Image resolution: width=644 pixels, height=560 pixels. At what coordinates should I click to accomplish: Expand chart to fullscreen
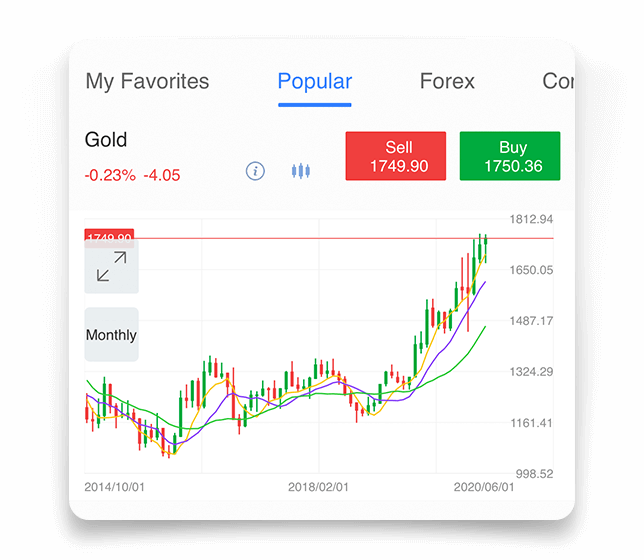[111, 267]
